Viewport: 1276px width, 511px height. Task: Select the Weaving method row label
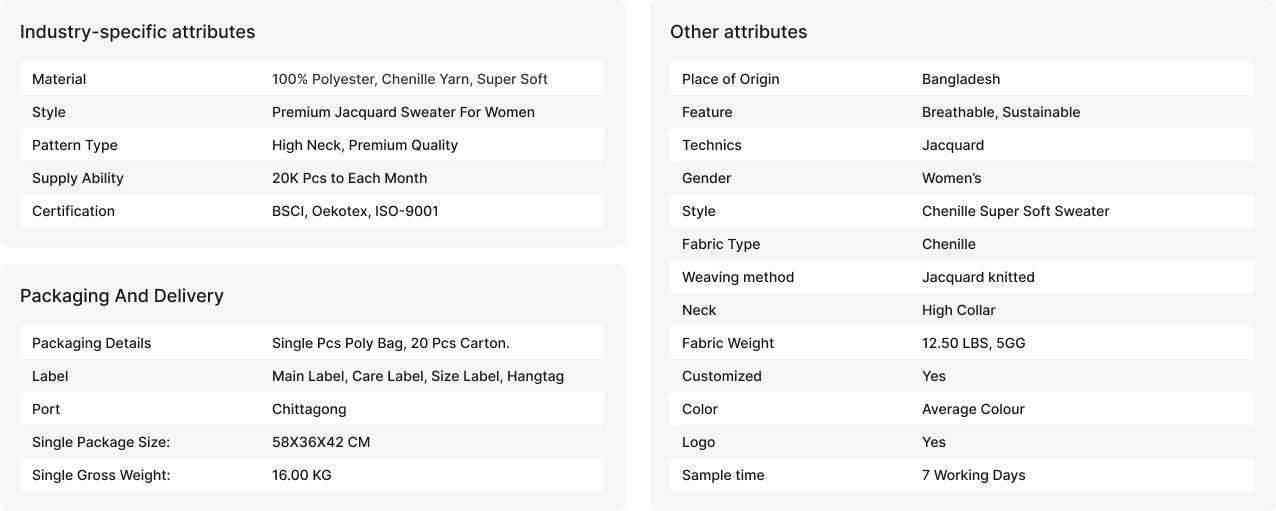tap(738, 277)
